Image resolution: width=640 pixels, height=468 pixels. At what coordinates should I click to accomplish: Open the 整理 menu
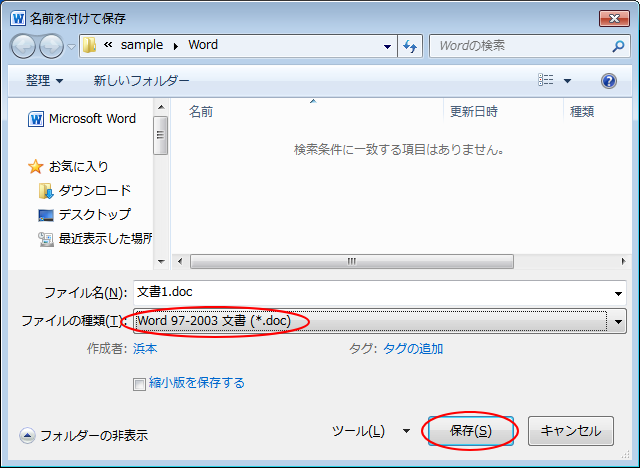tap(44, 80)
